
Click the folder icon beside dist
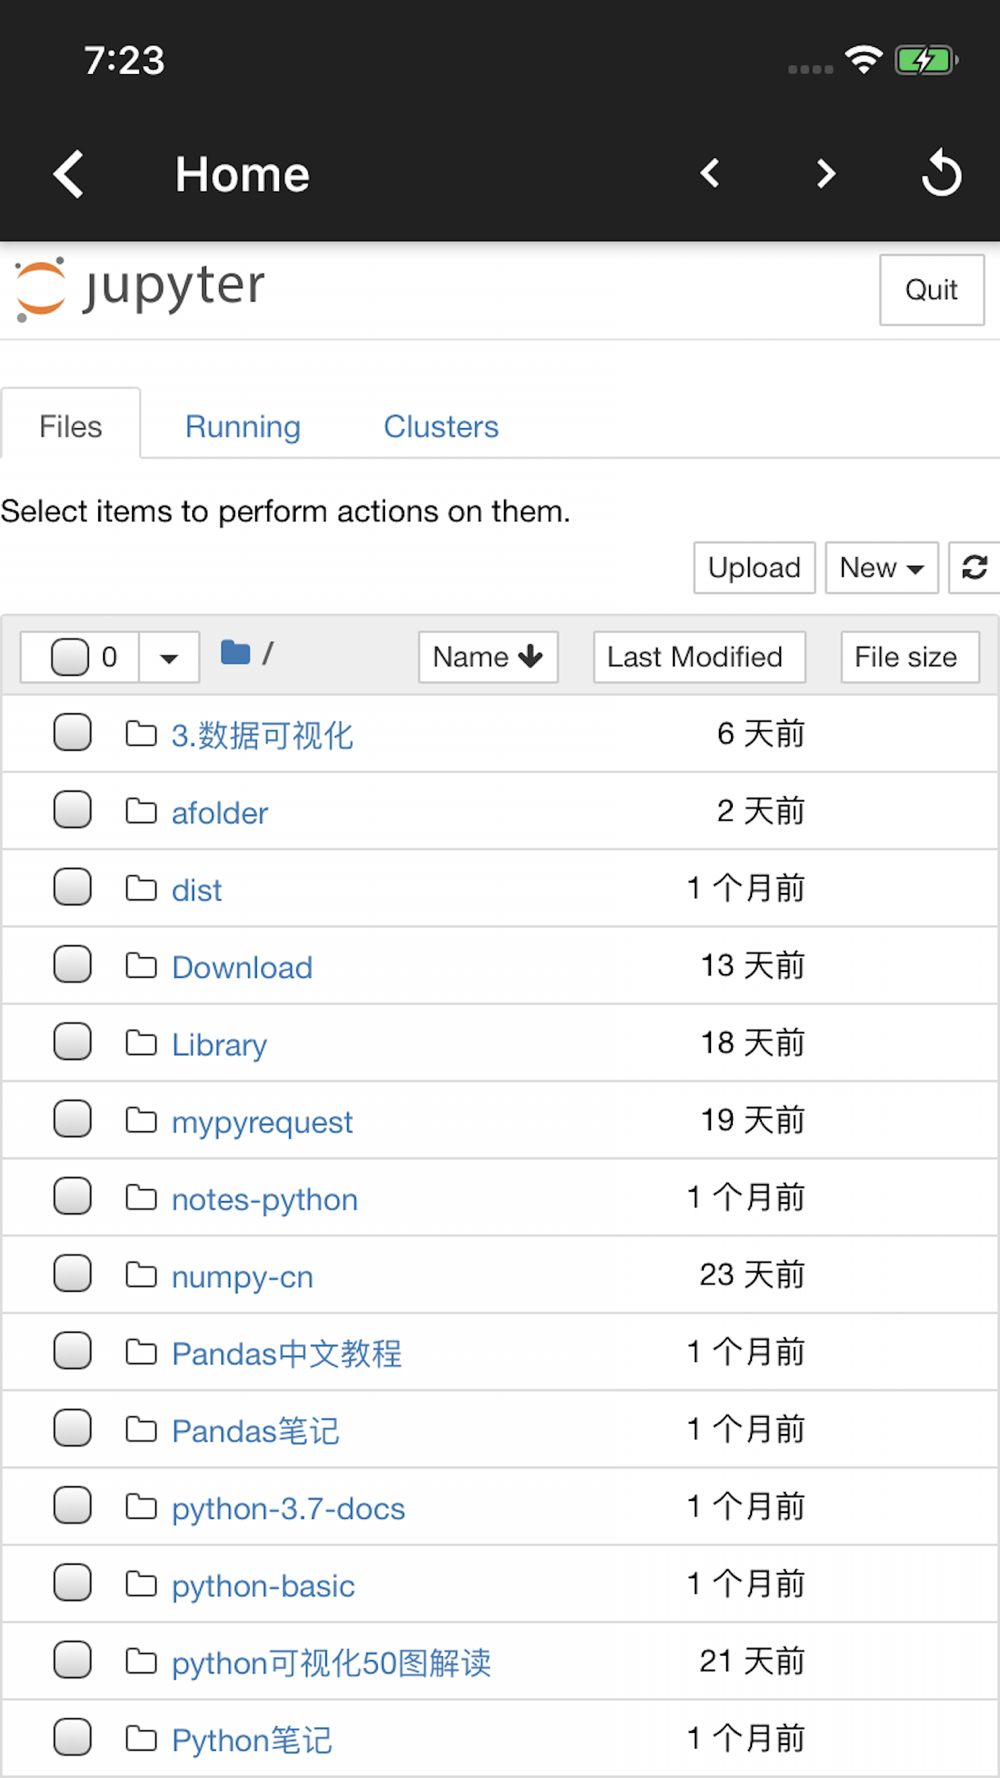(x=141, y=889)
